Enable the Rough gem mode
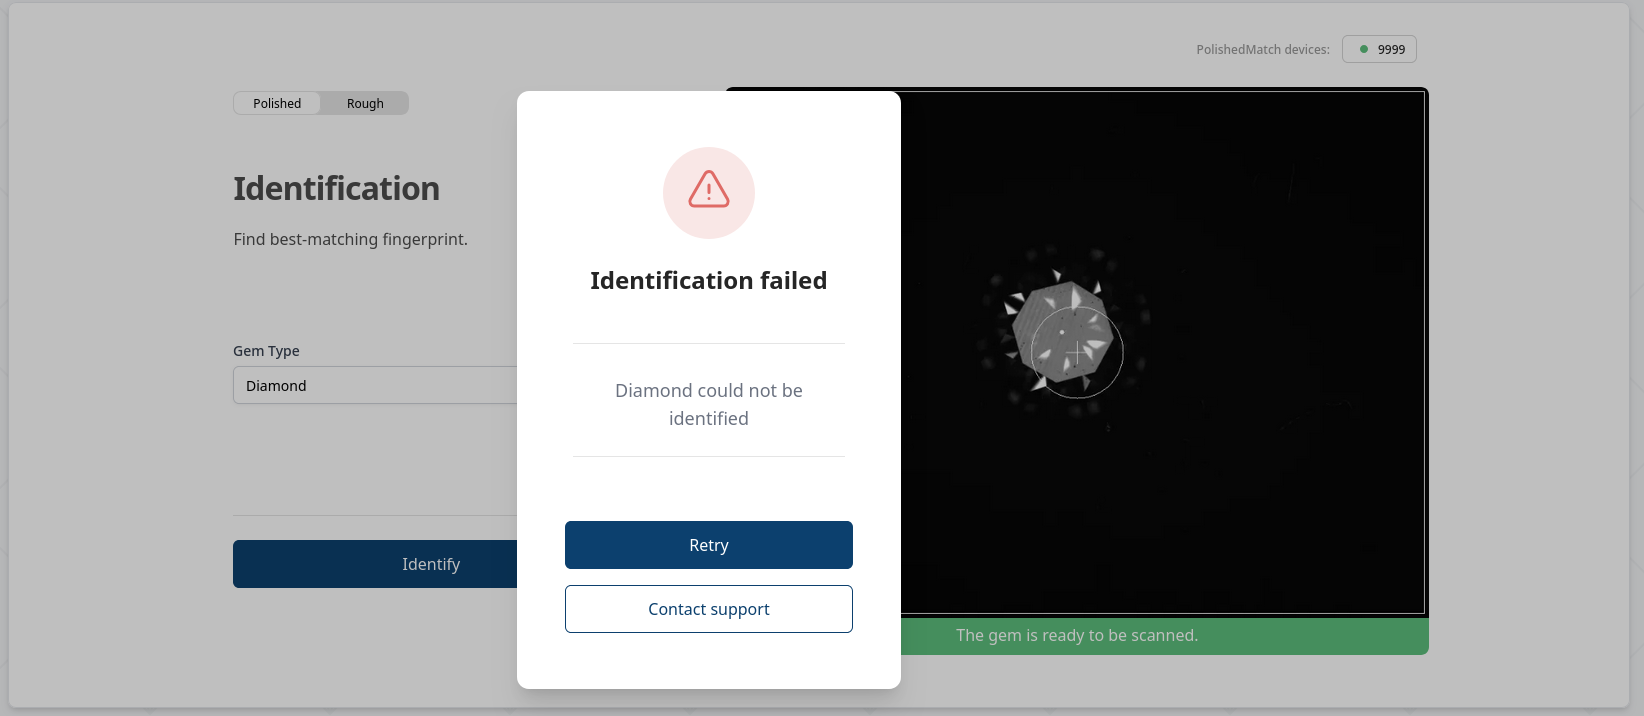Screen dimensions: 1644x716 point(364,103)
